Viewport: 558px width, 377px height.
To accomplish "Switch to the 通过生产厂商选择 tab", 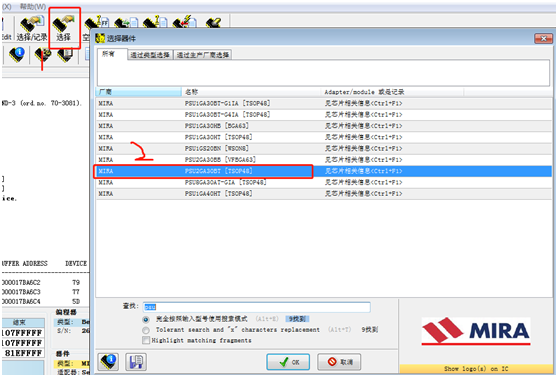I will pyautogui.click(x=203, y=55).
